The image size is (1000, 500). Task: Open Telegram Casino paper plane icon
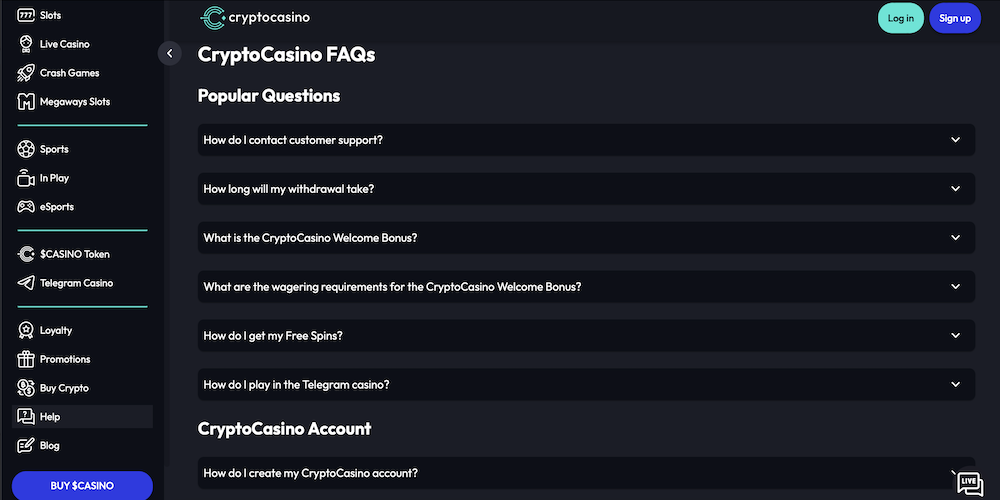pos(26,283)
